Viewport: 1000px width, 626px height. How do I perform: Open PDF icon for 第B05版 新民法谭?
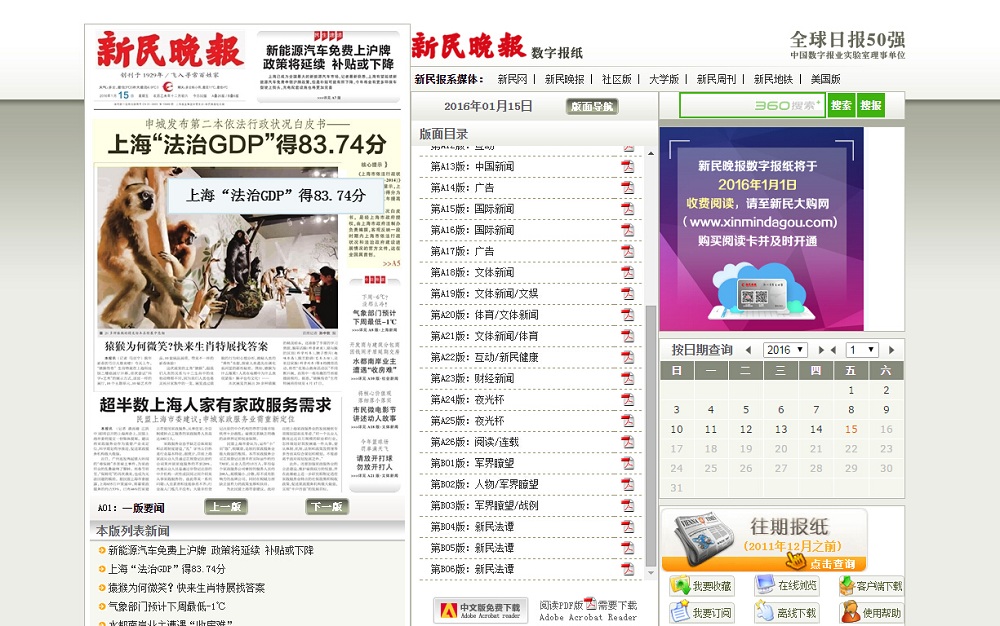click(x=628, y=548)
